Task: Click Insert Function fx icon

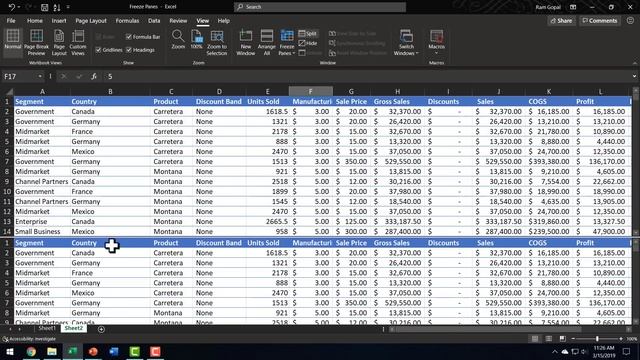Action: coord(93,76)
